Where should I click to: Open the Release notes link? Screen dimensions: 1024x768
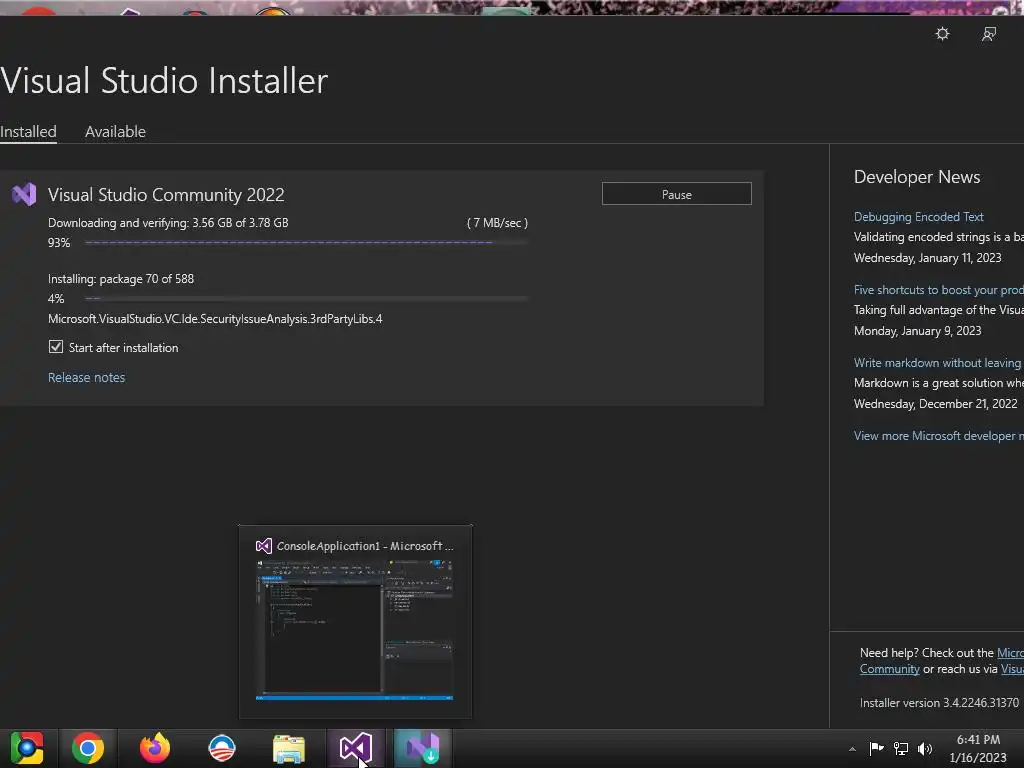pos(86,377)
